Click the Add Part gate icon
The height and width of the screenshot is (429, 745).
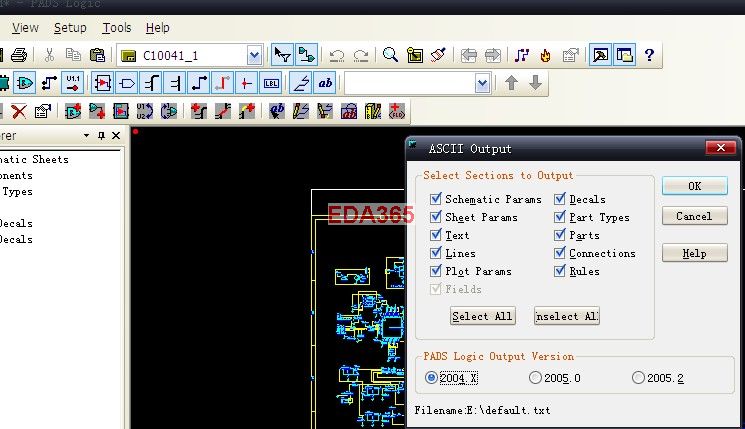pos(73,112)
